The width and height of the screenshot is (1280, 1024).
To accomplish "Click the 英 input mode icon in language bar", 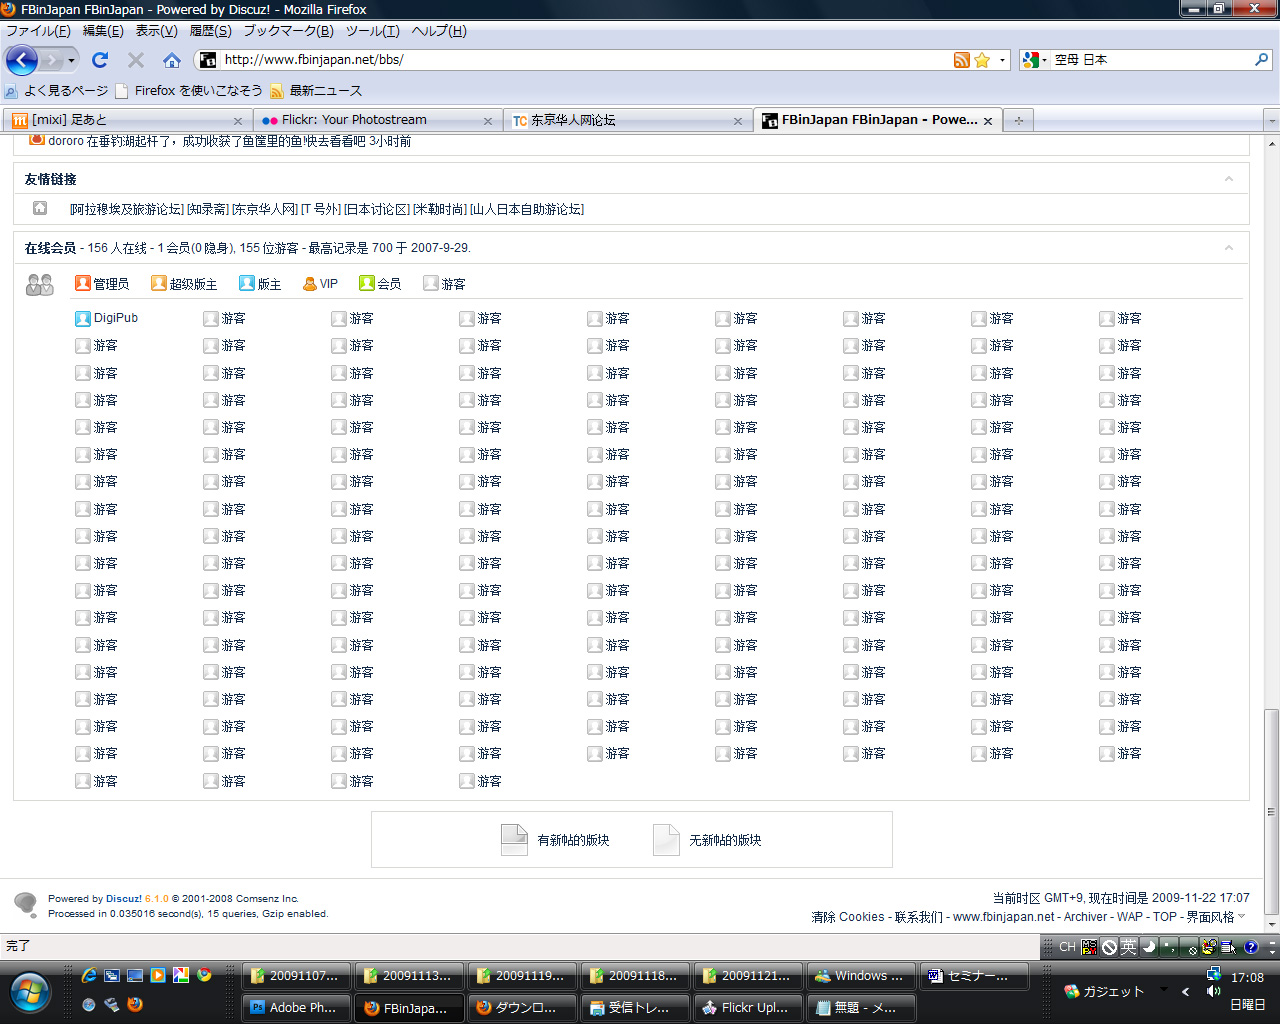I will tap(1128, 947).
